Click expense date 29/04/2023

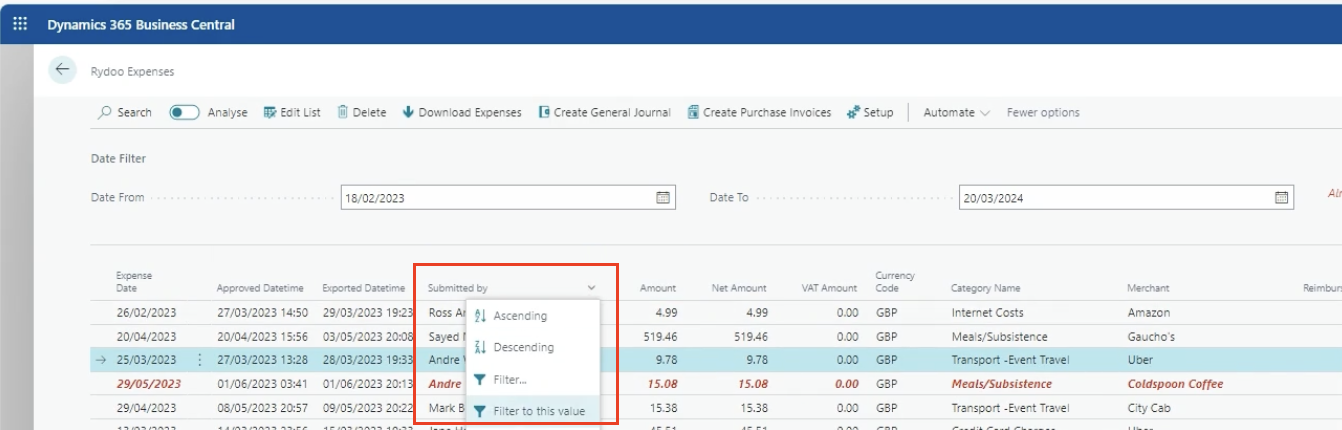click(146, 408)
